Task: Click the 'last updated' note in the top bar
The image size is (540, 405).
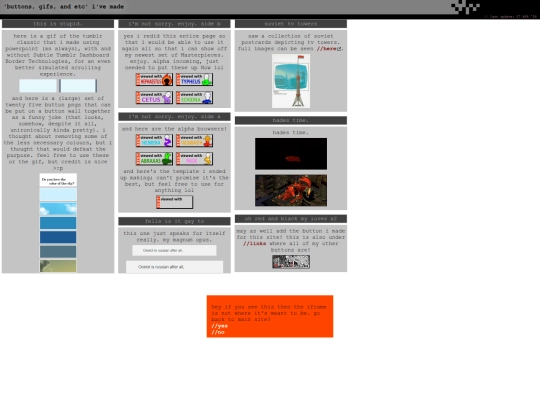Action: [x=510, y=17]
